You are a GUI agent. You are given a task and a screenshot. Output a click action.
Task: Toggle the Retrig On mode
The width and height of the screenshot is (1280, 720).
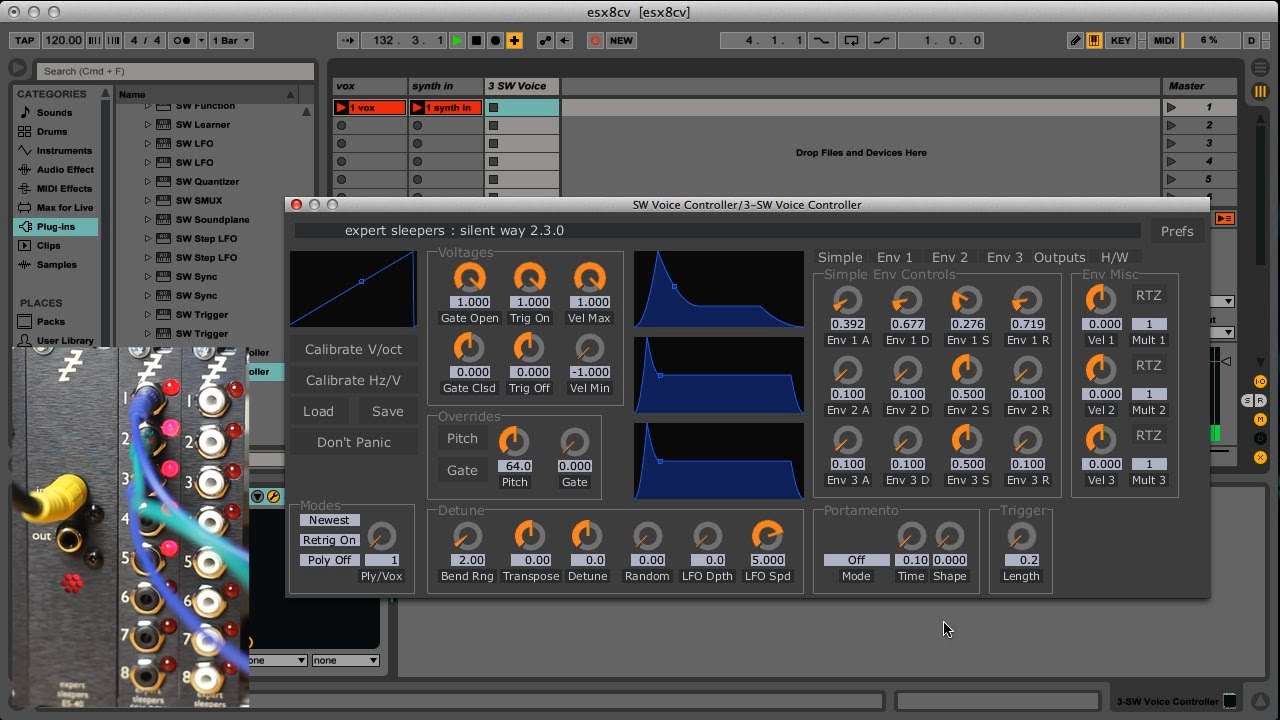329,540
